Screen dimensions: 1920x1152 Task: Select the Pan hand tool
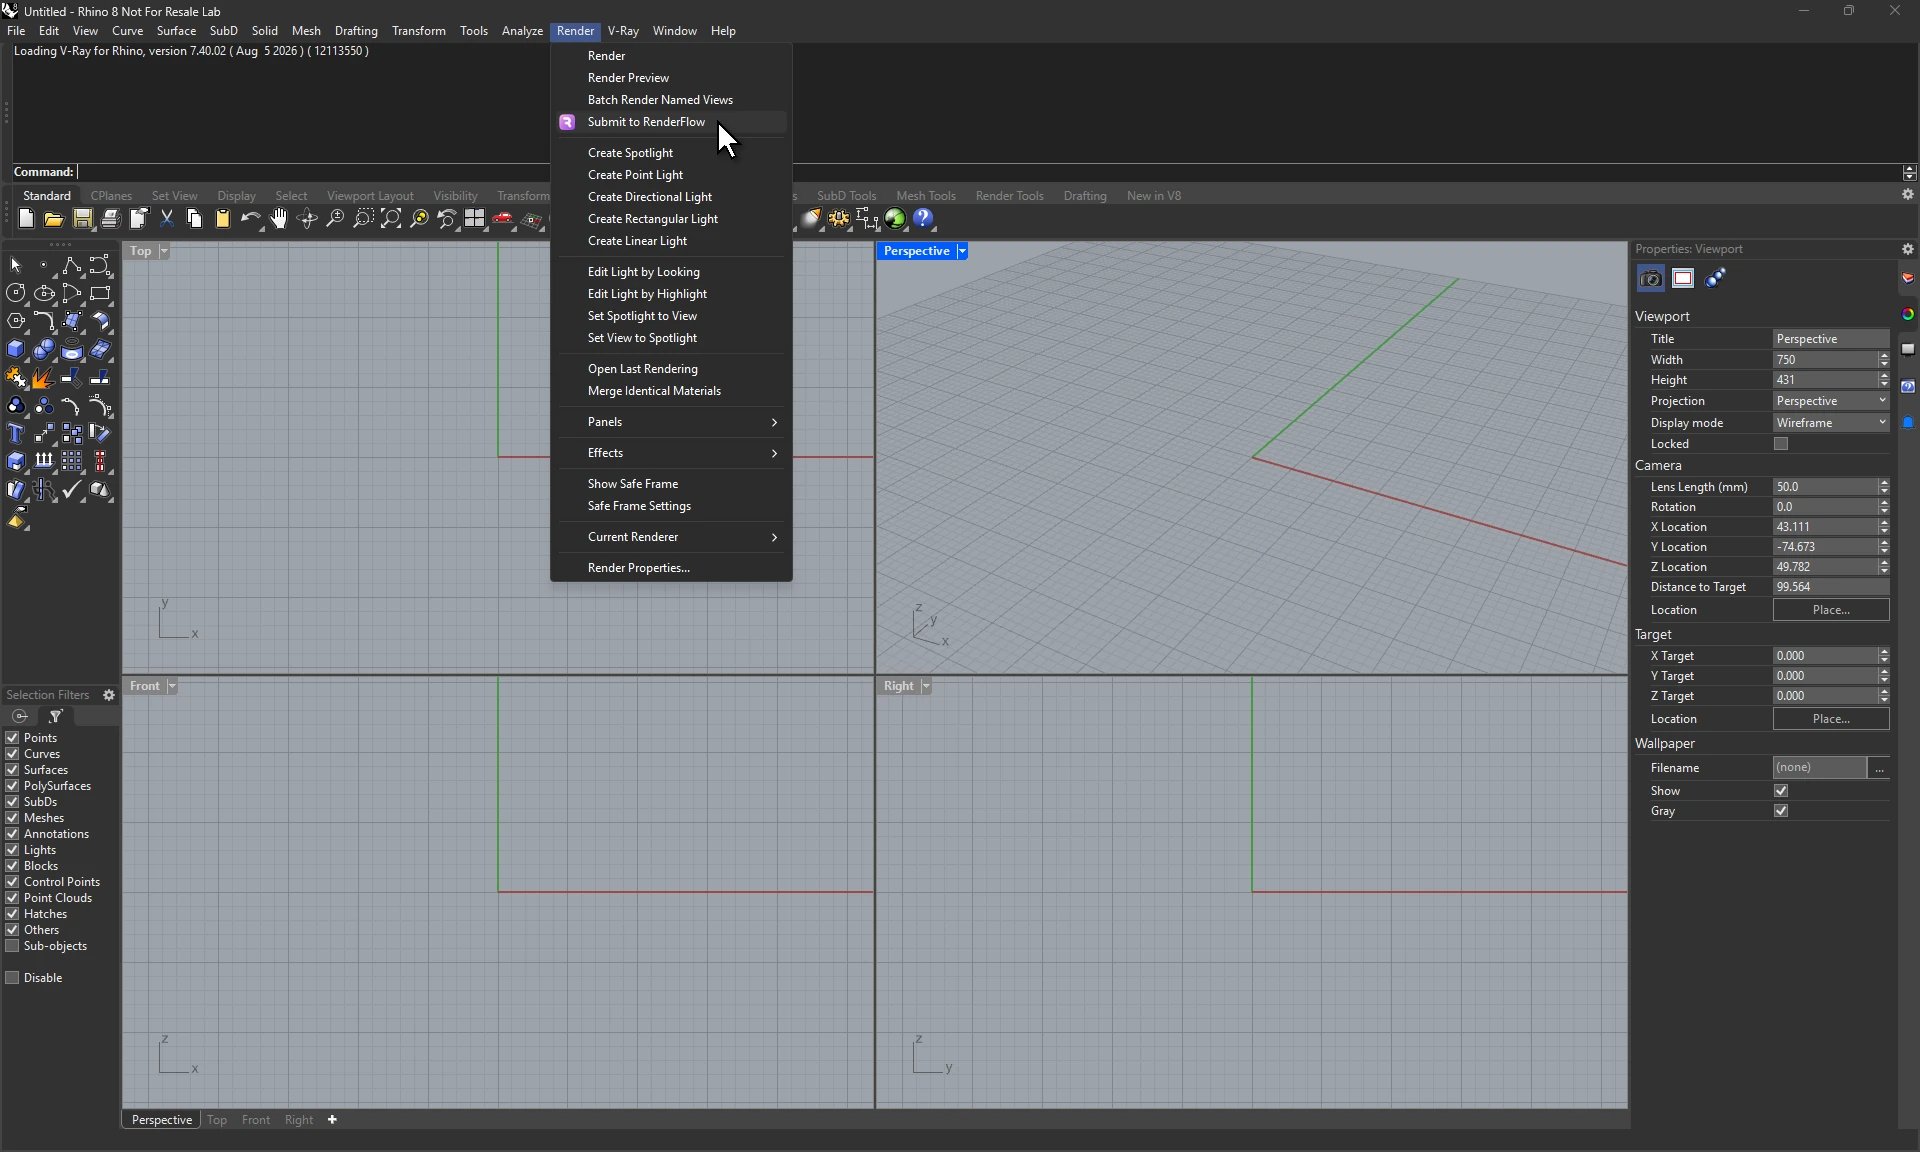tap(279, 219)
